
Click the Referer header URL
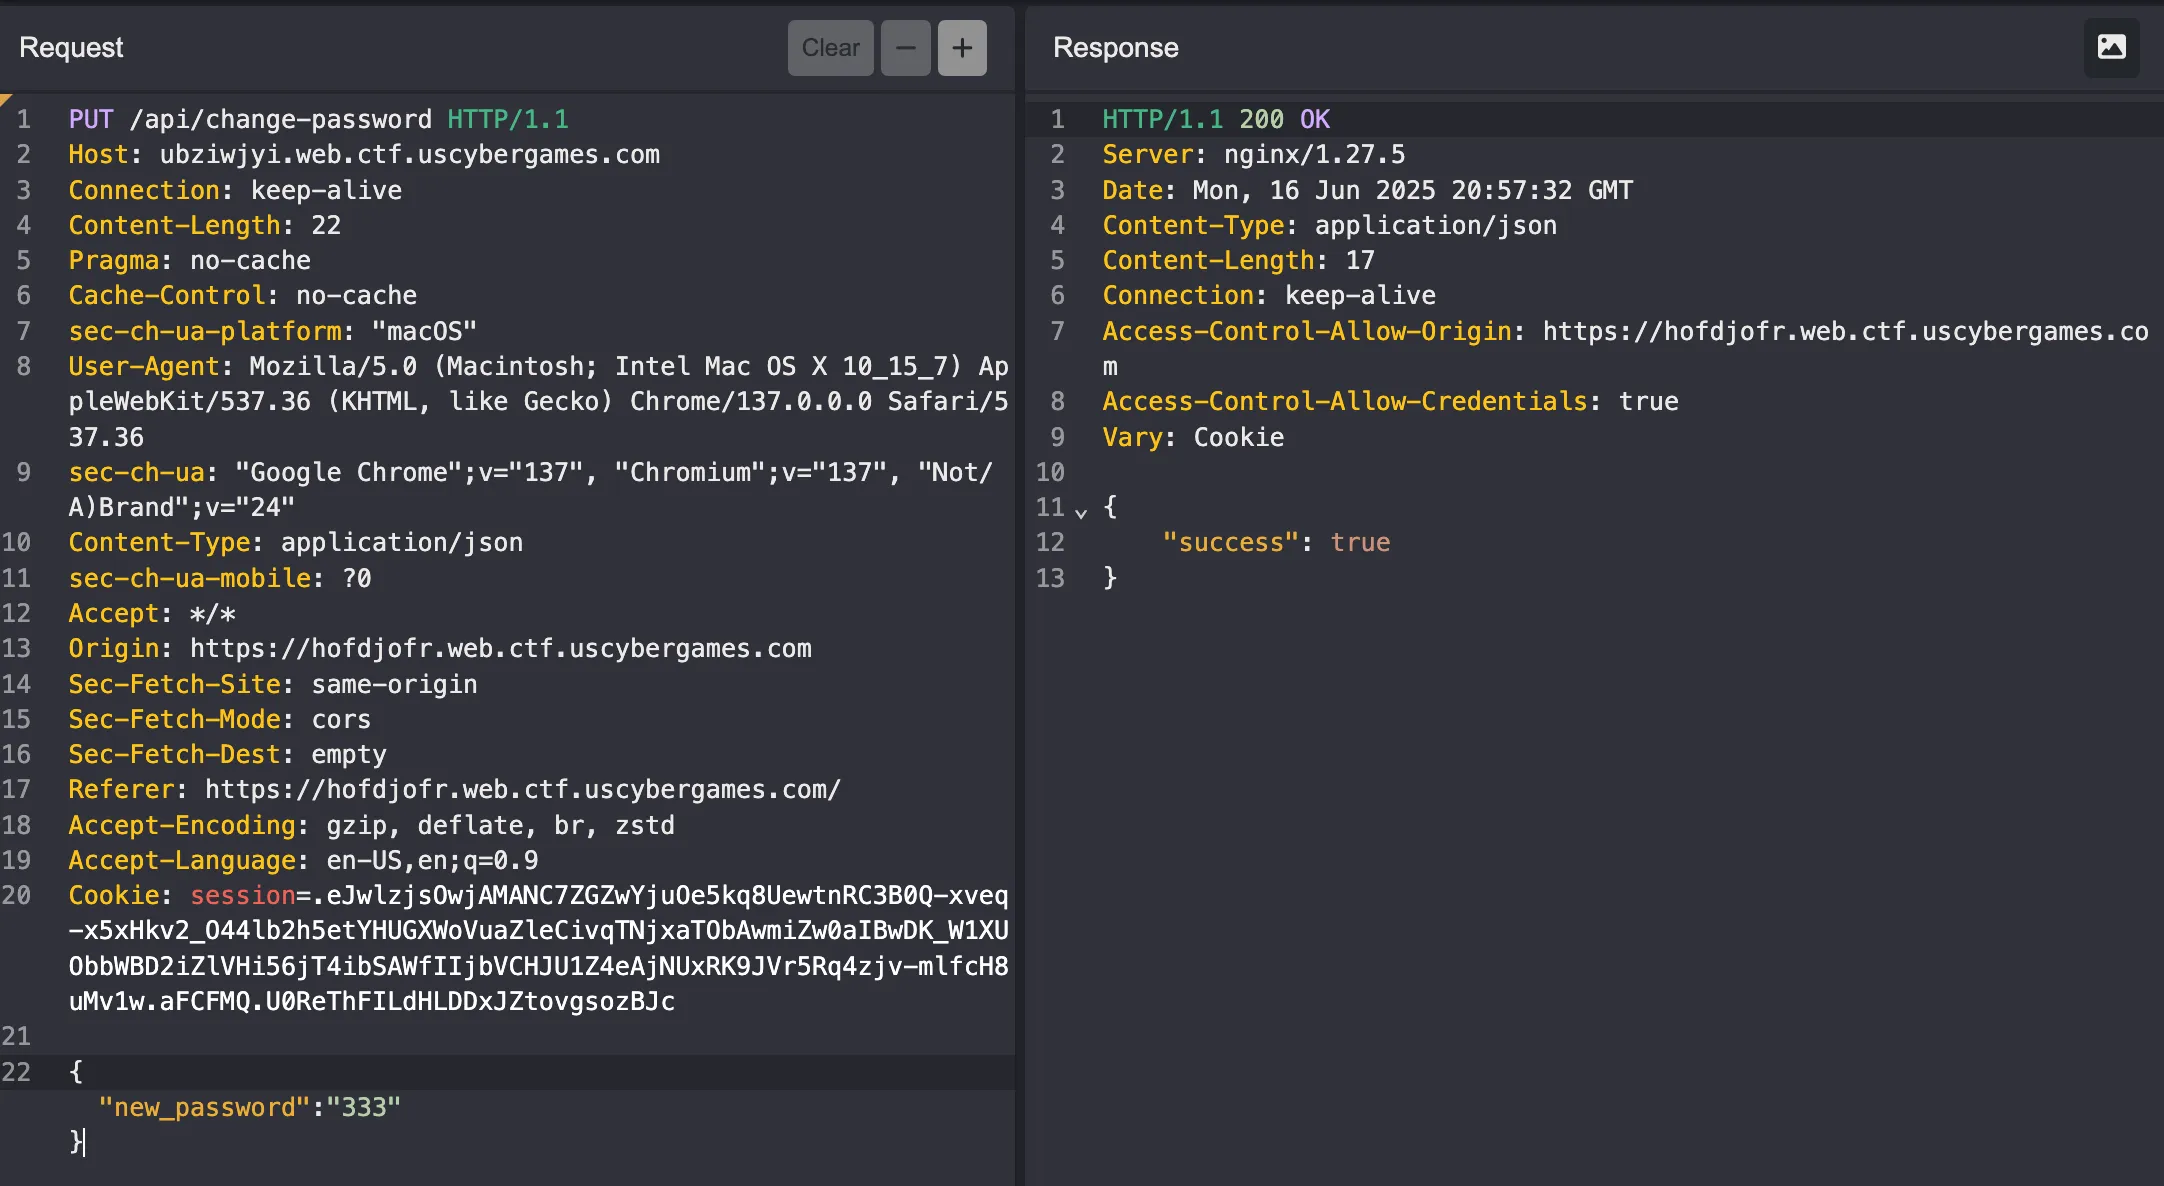tap(522, 789)
